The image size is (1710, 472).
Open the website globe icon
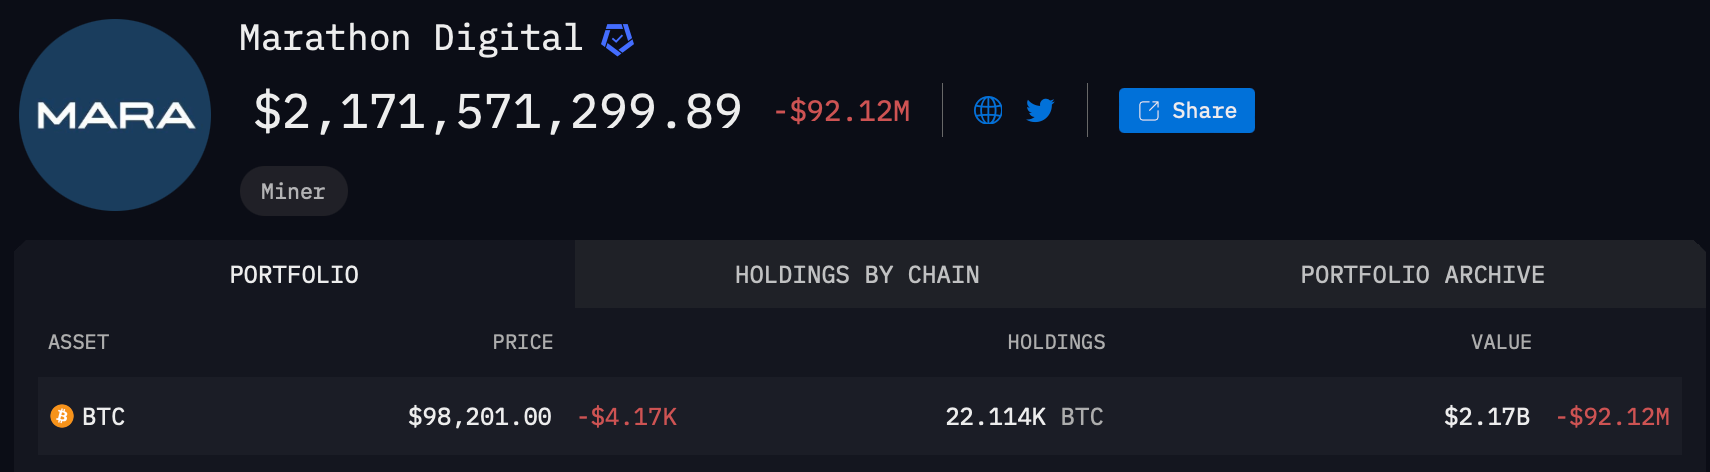pos(988,110)
